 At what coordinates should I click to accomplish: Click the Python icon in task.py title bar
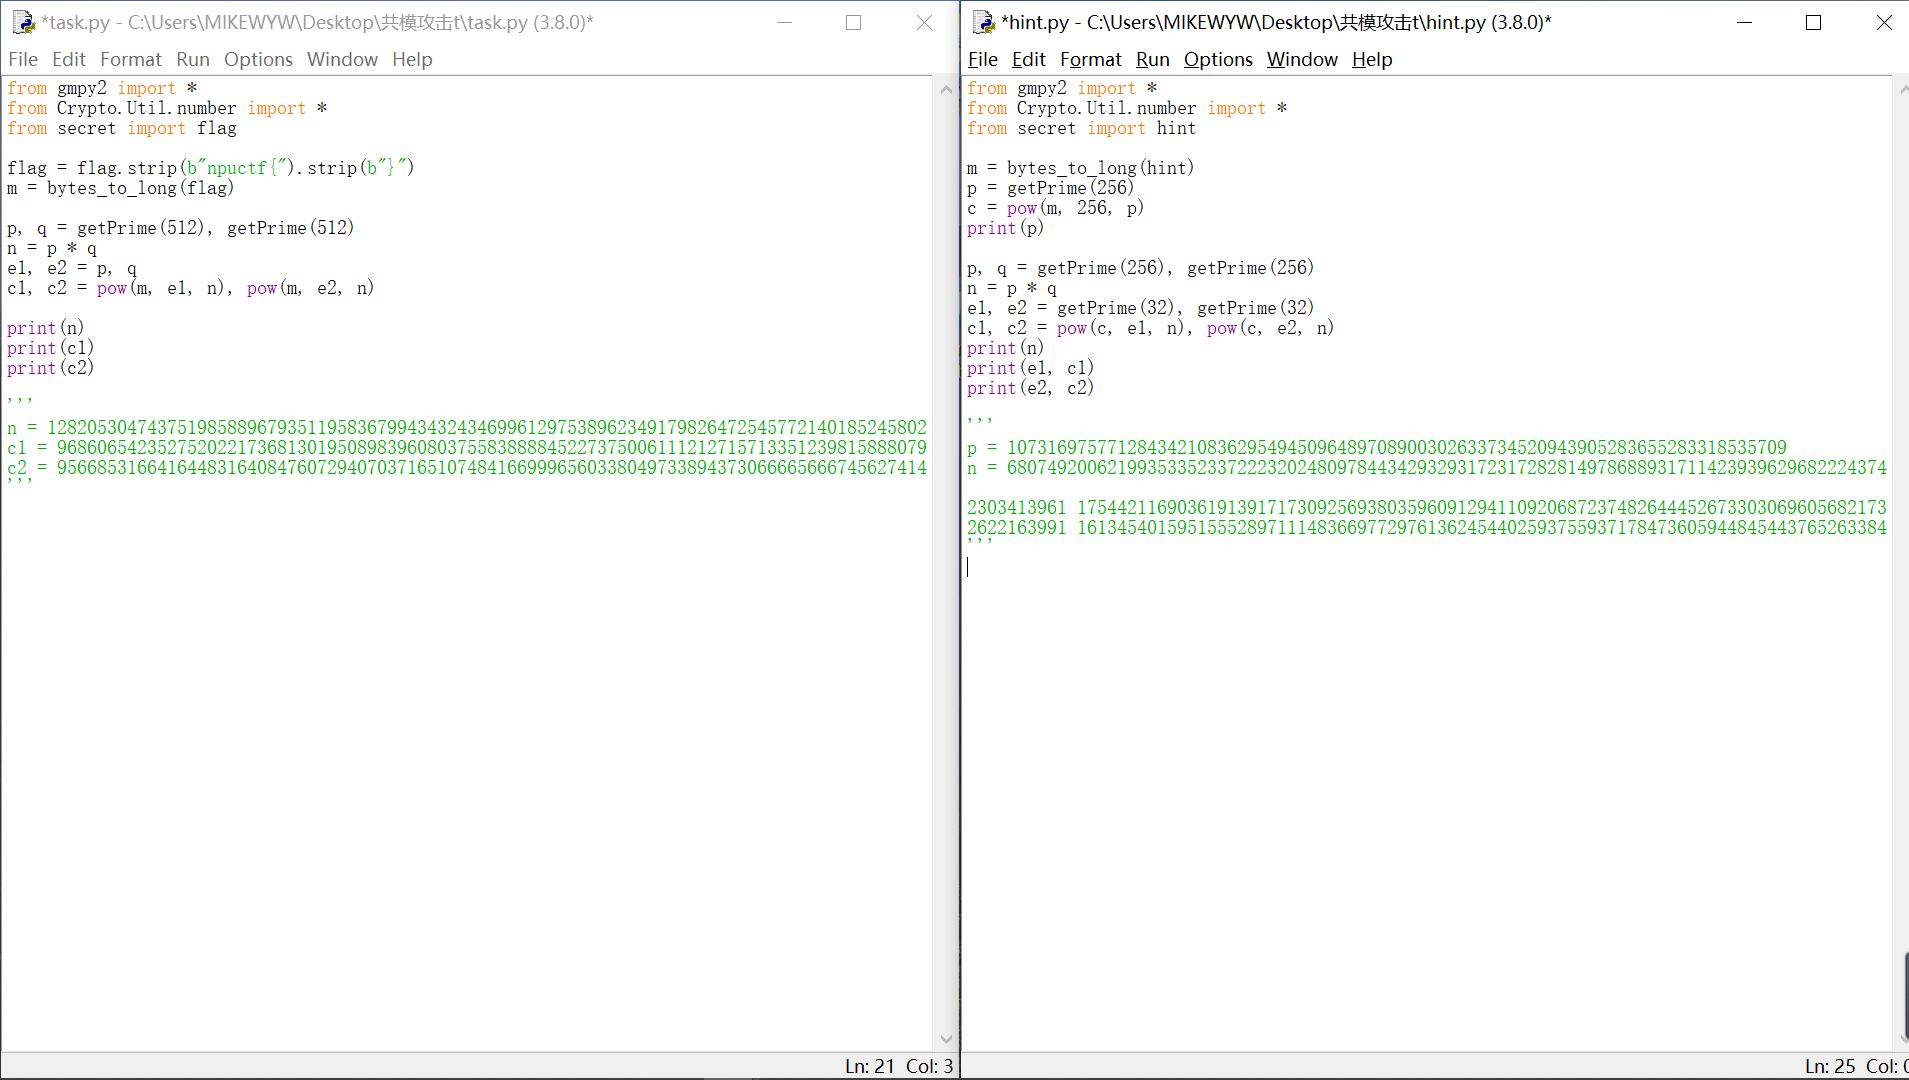pyautogui.click(x=23, y=22)
